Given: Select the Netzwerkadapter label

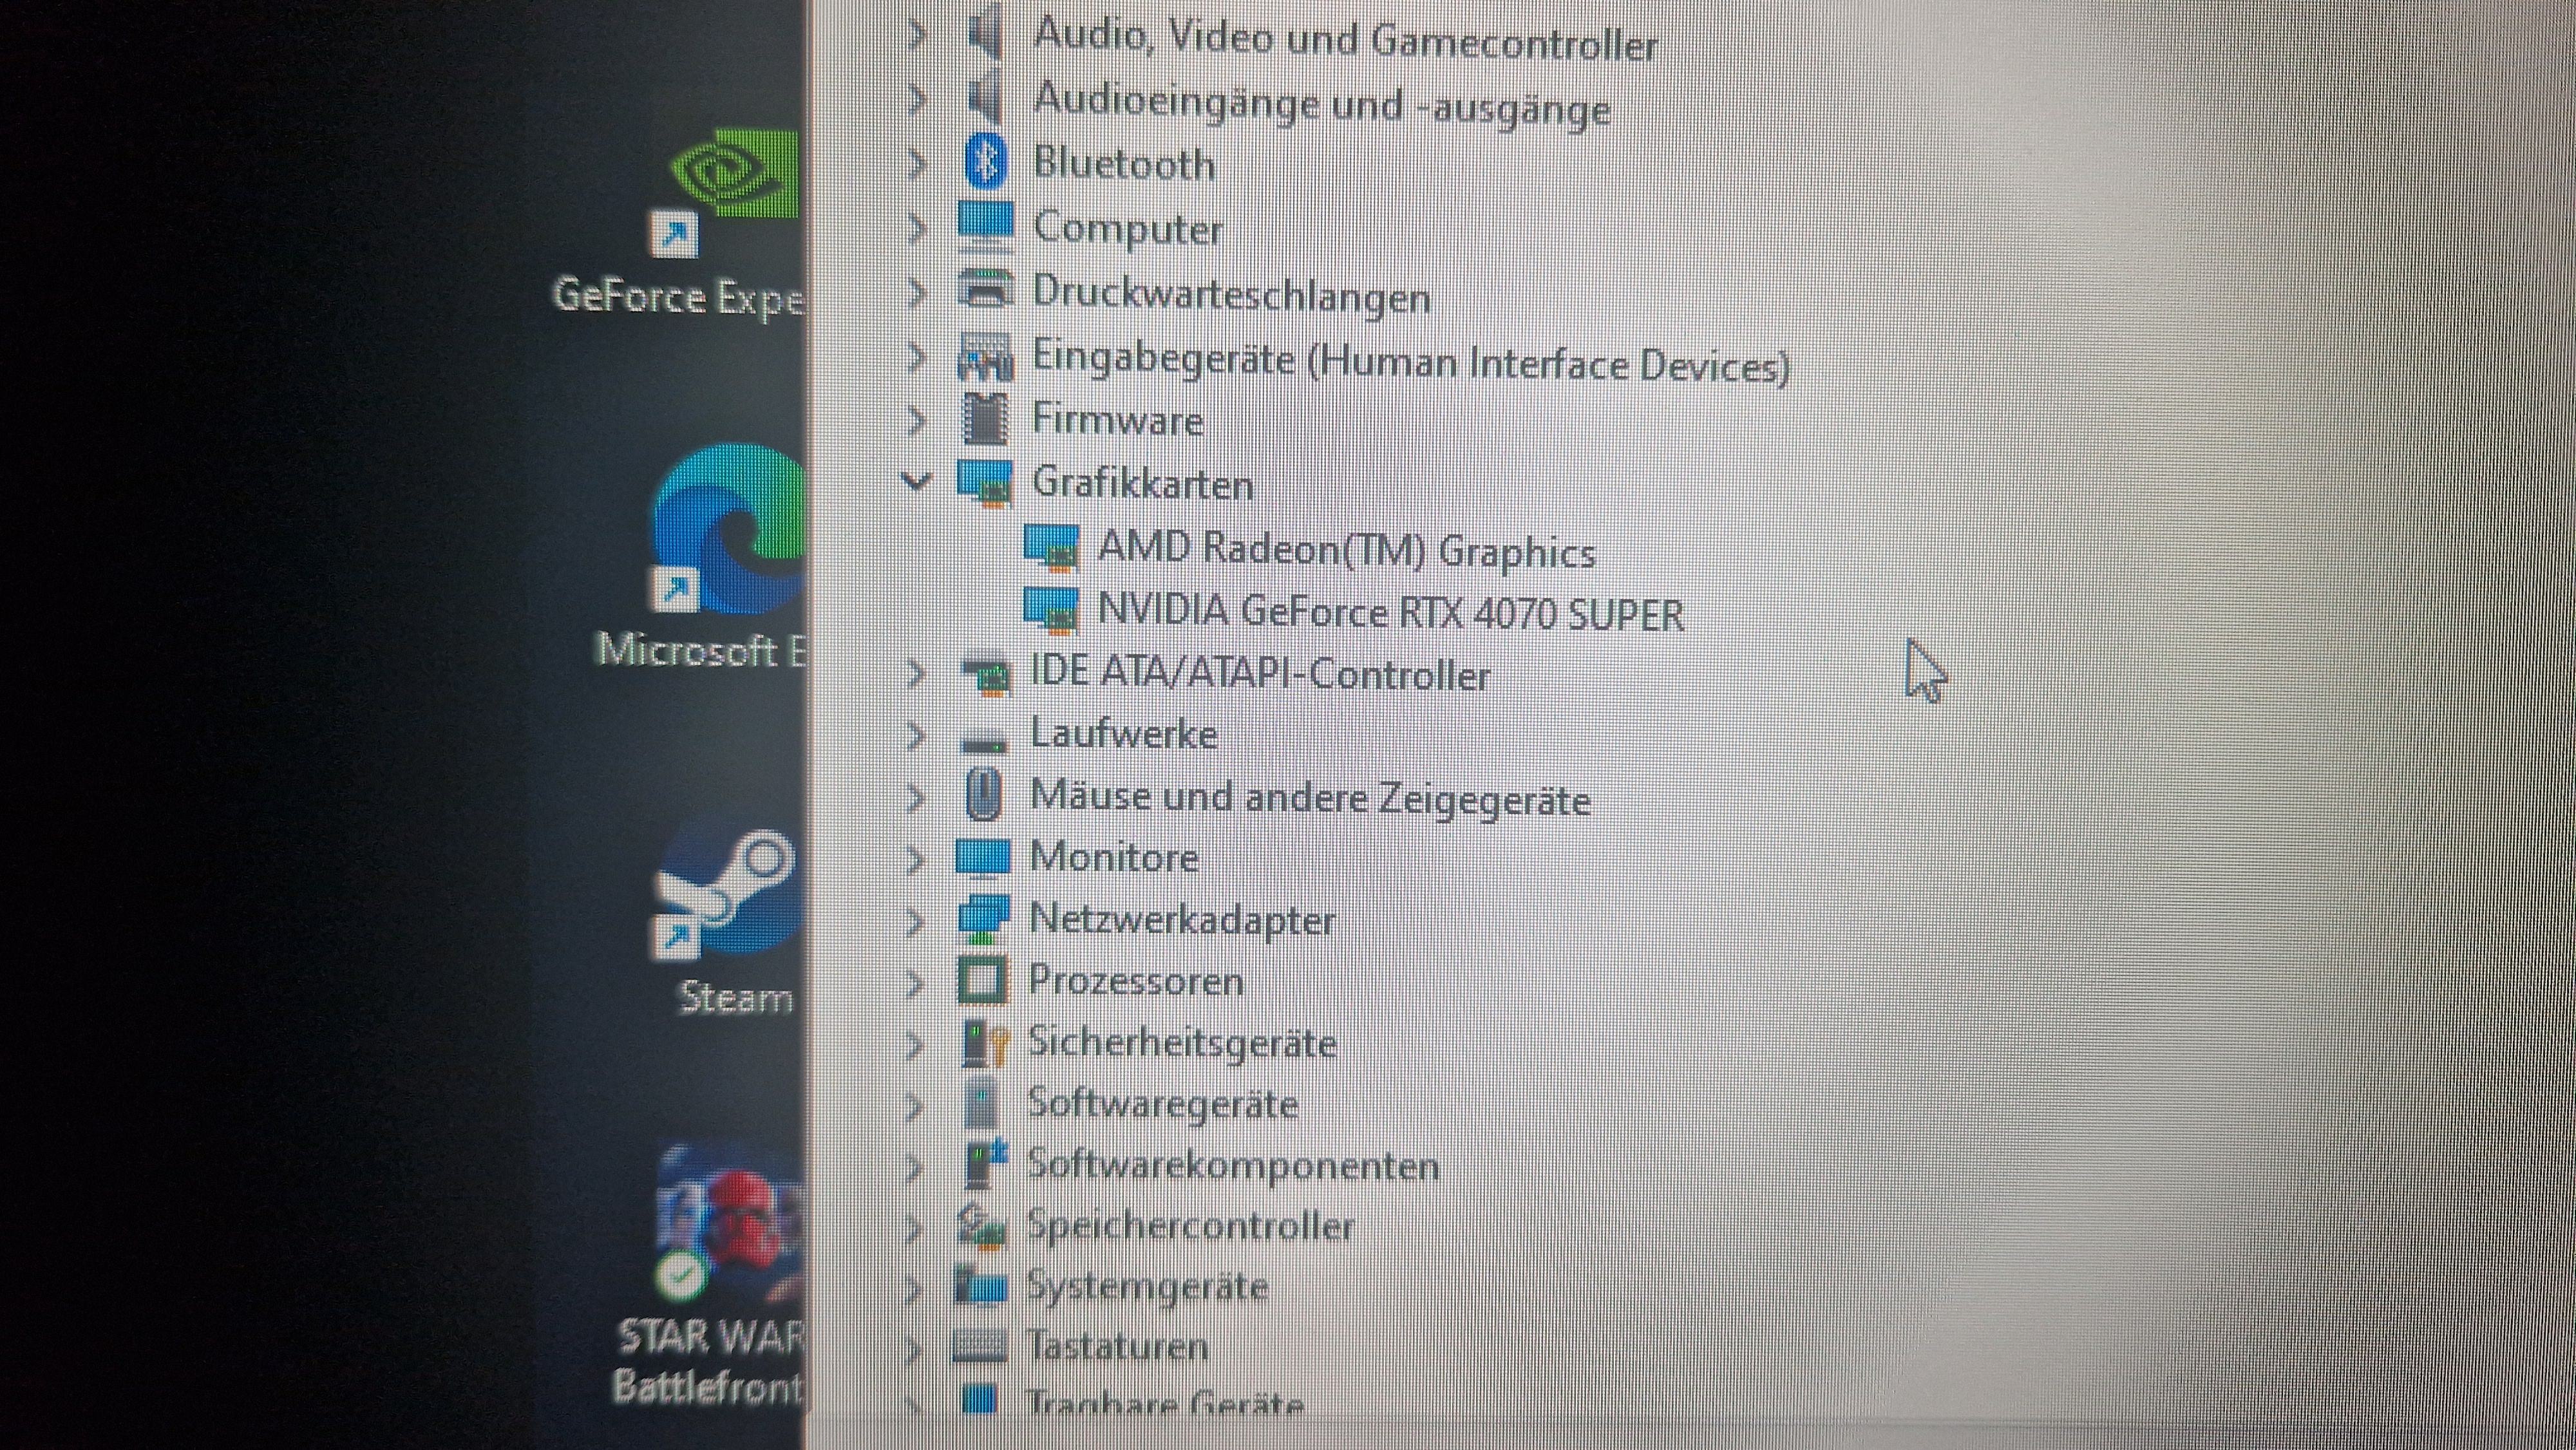Looking at the screenshot, I should [x=1182, y=920].
